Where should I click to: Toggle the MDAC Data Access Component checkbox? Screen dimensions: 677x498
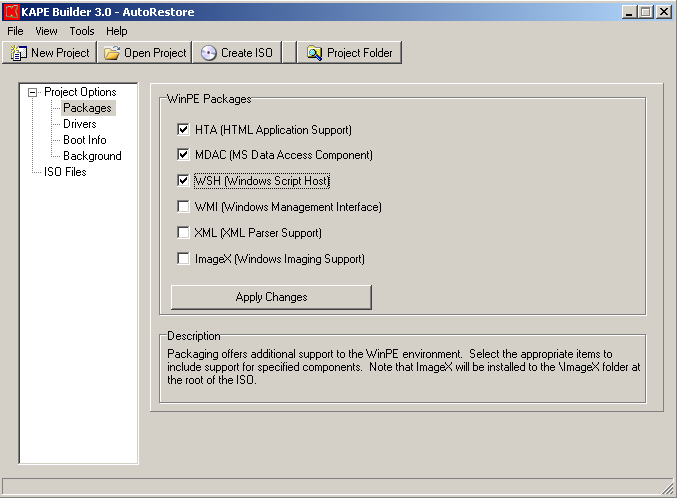183,155
